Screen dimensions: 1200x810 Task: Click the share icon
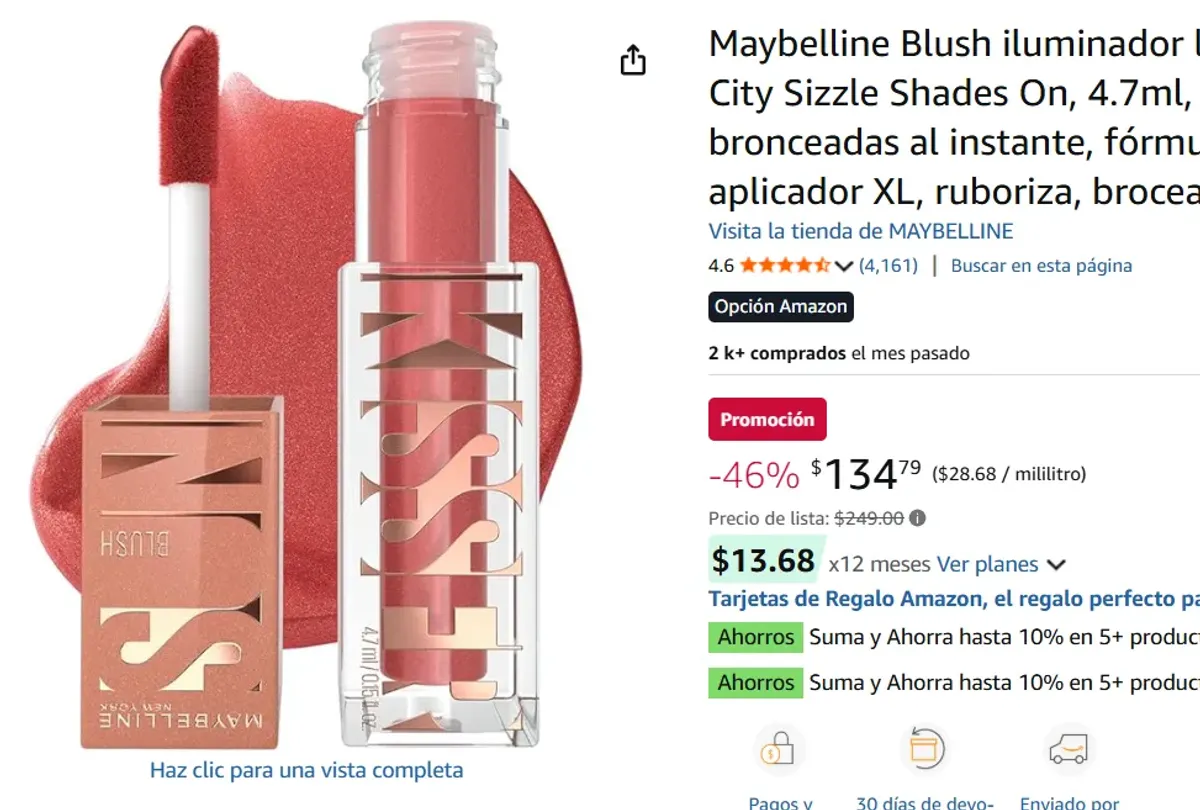click(x=633, y=60)
